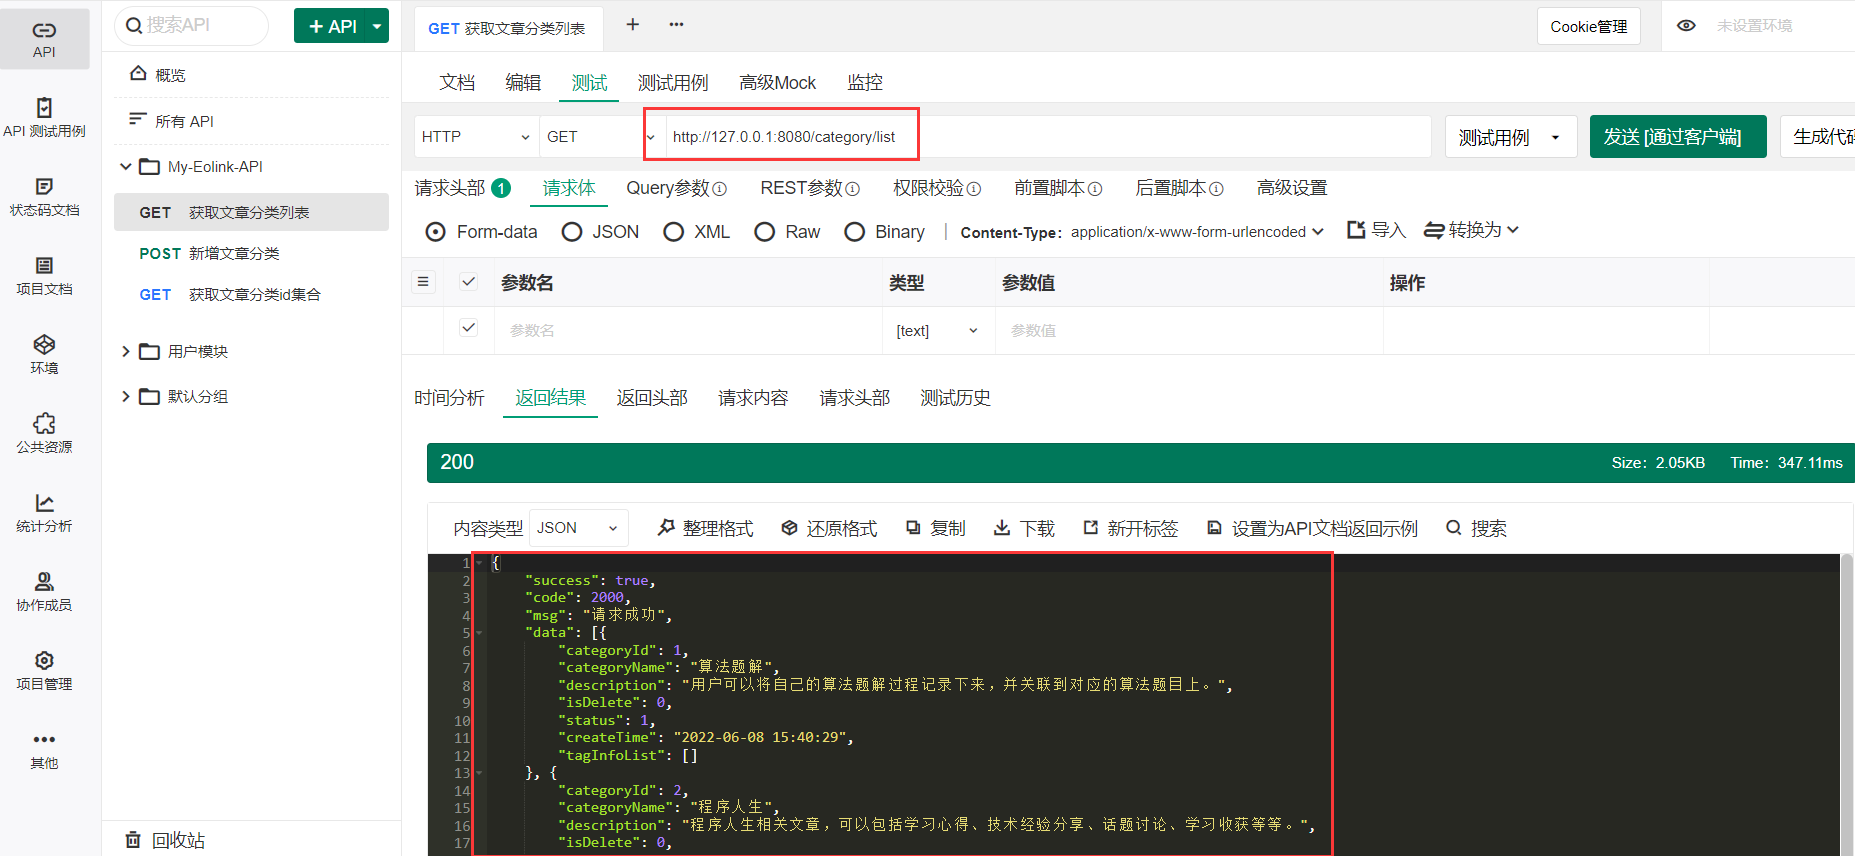The height and width of the screenshot is (856, 1855).
Task: Open the 返回头部 tab
Action: pos(652,398)
